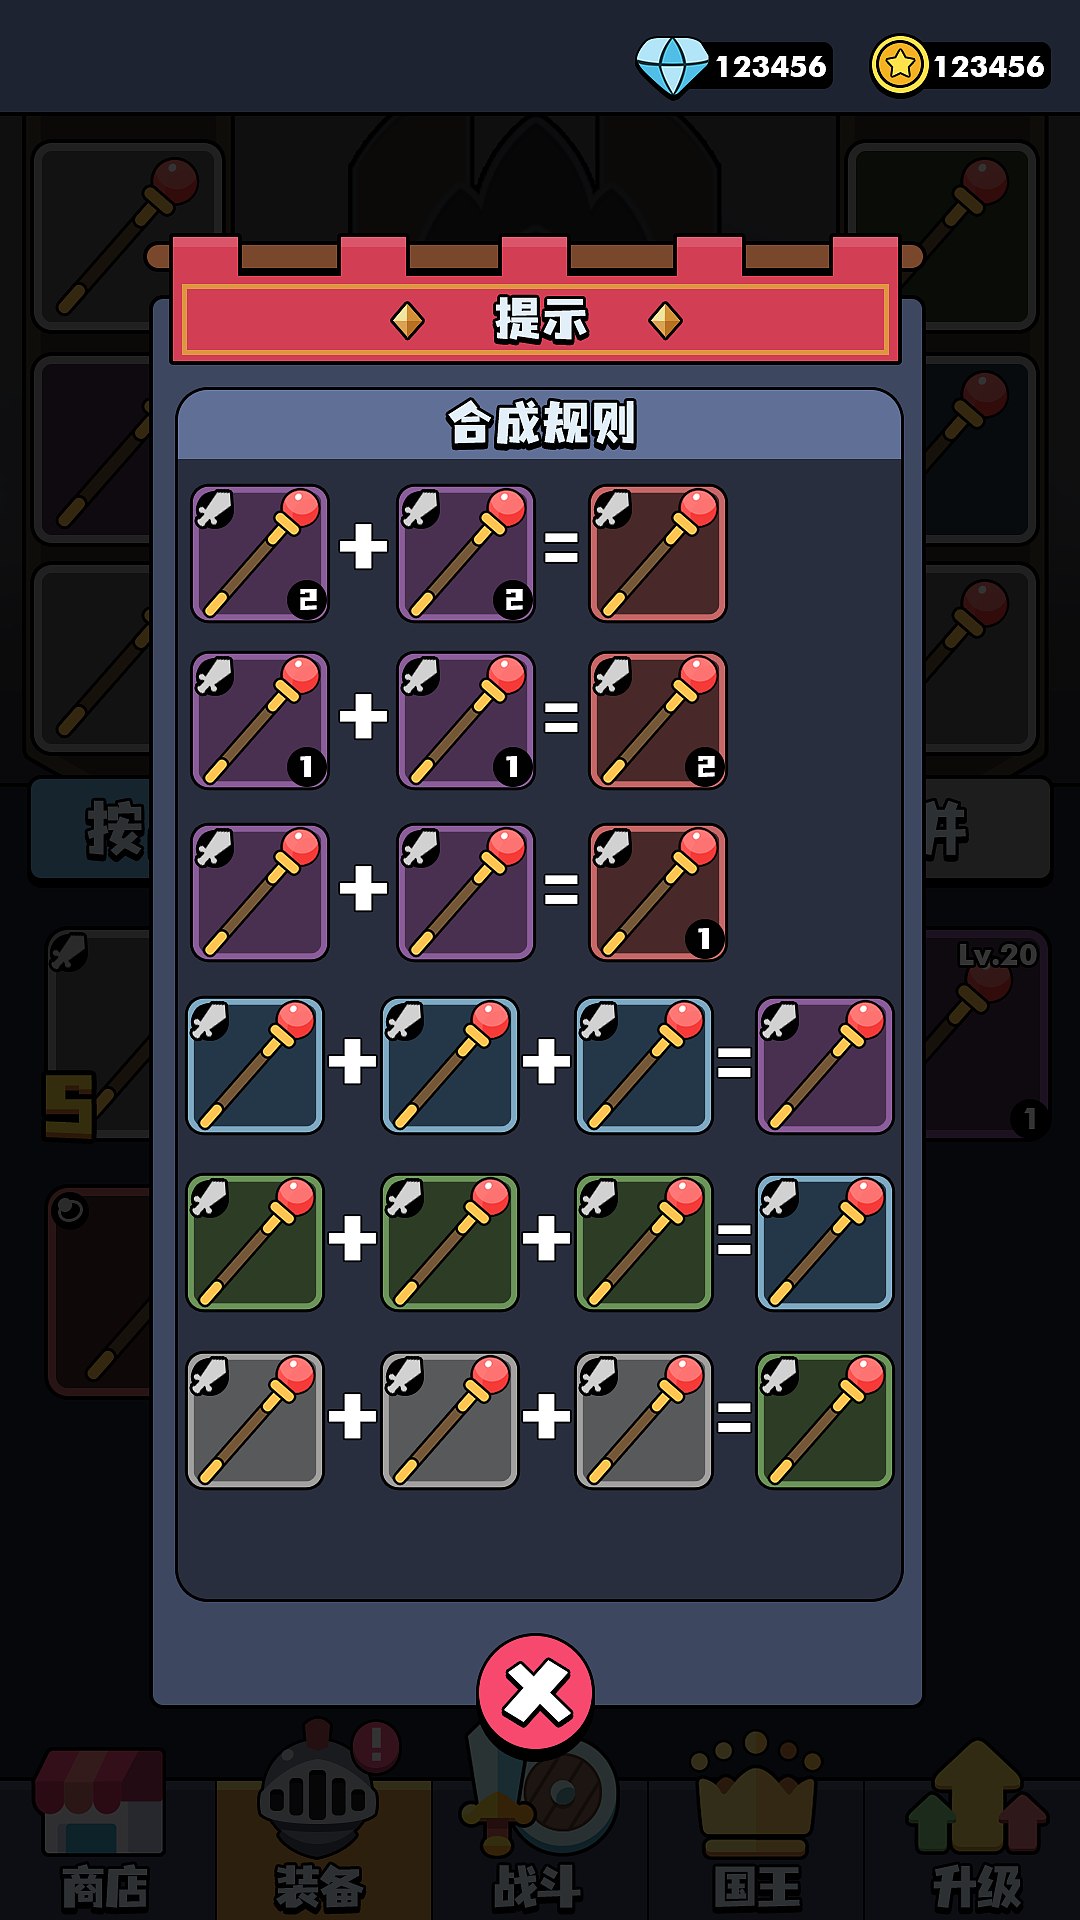Click the first green wand ingredient

[255, 1242]
